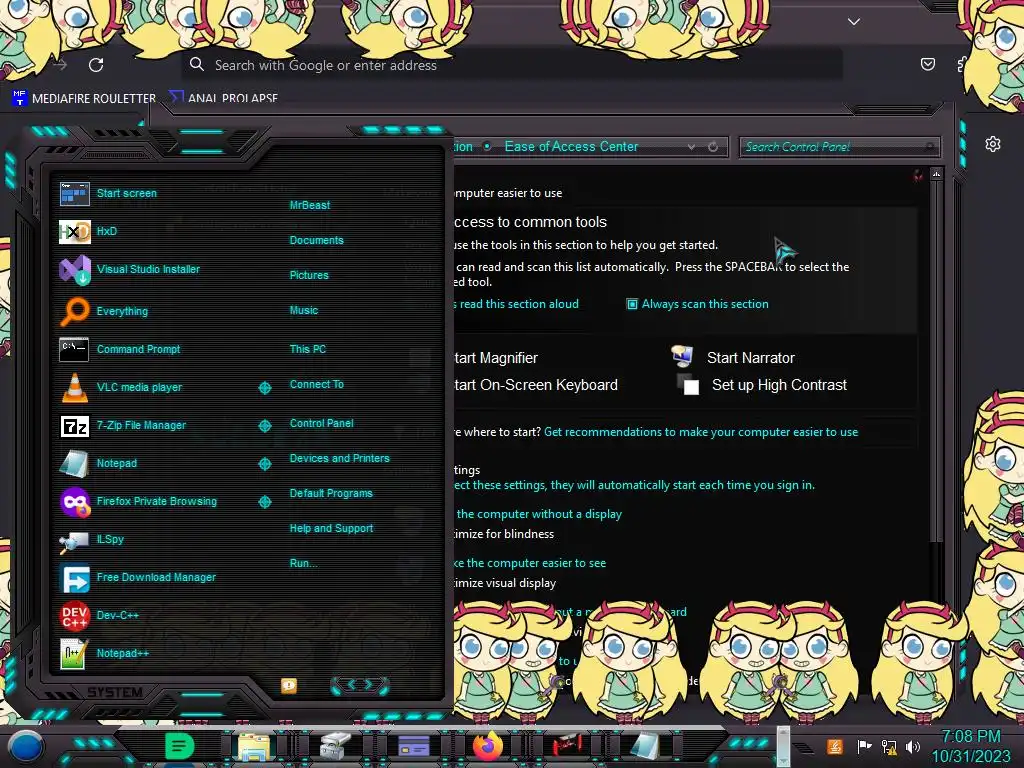Open MrBeast user folder in Start menu
The image size is (1024, 768).
310,205
